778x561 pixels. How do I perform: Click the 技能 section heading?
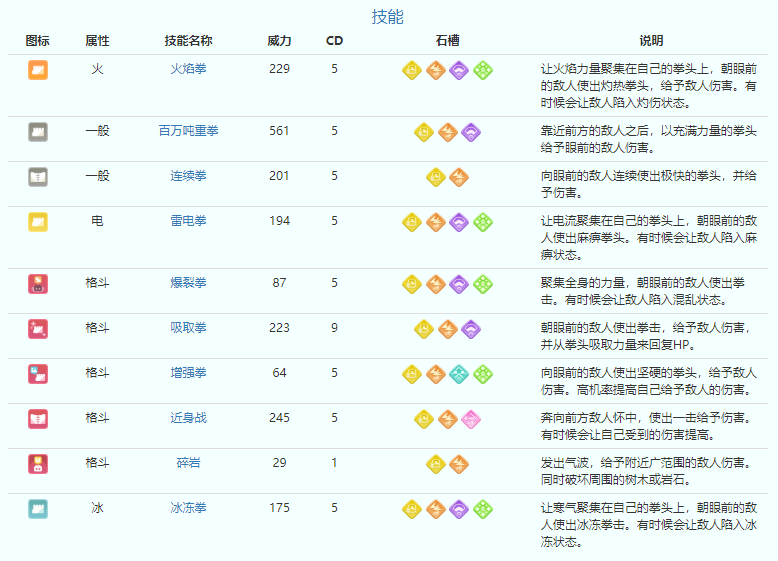(x=388, y=17)
